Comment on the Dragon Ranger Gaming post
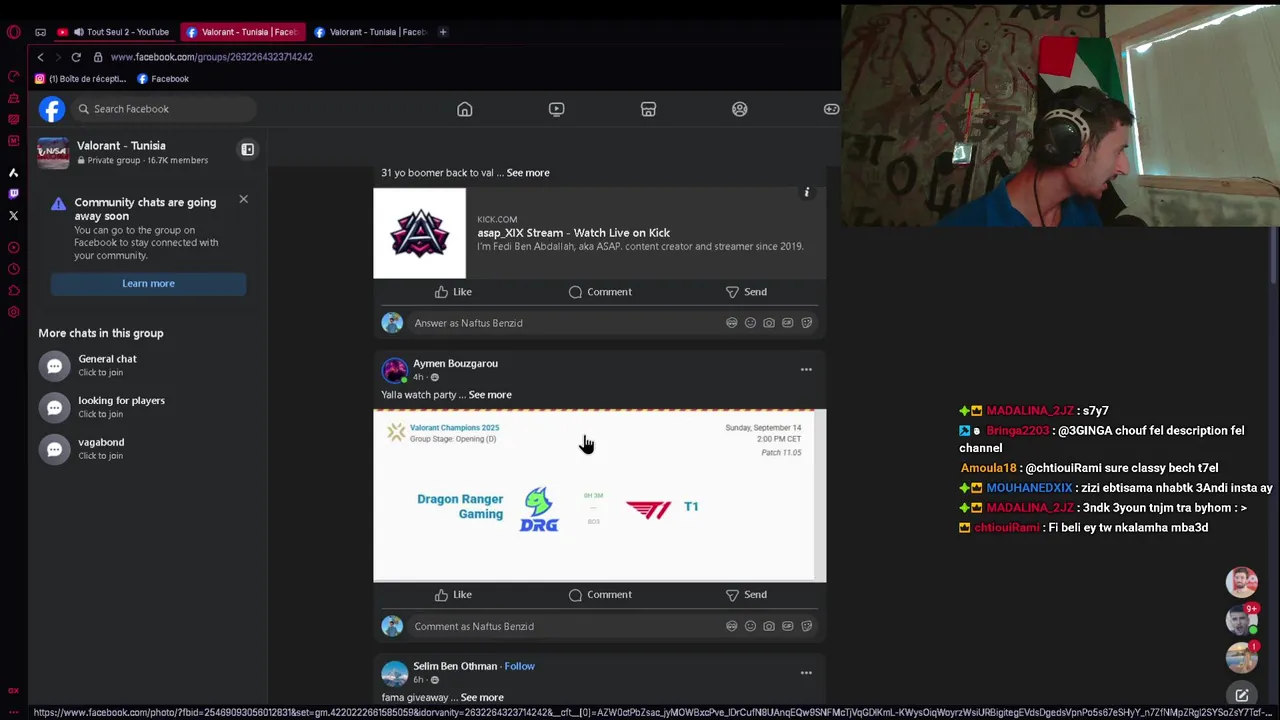The height and width of the screenshot is (720, 1280). coord(600,595)
